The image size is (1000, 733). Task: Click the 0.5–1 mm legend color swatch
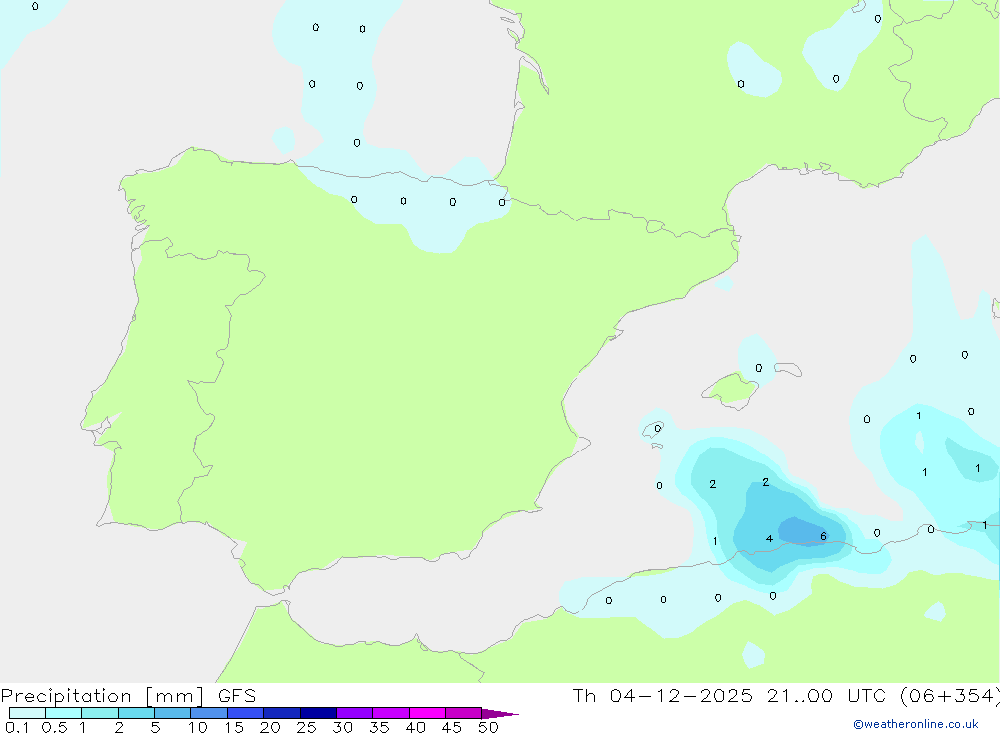tap(63, 713)
